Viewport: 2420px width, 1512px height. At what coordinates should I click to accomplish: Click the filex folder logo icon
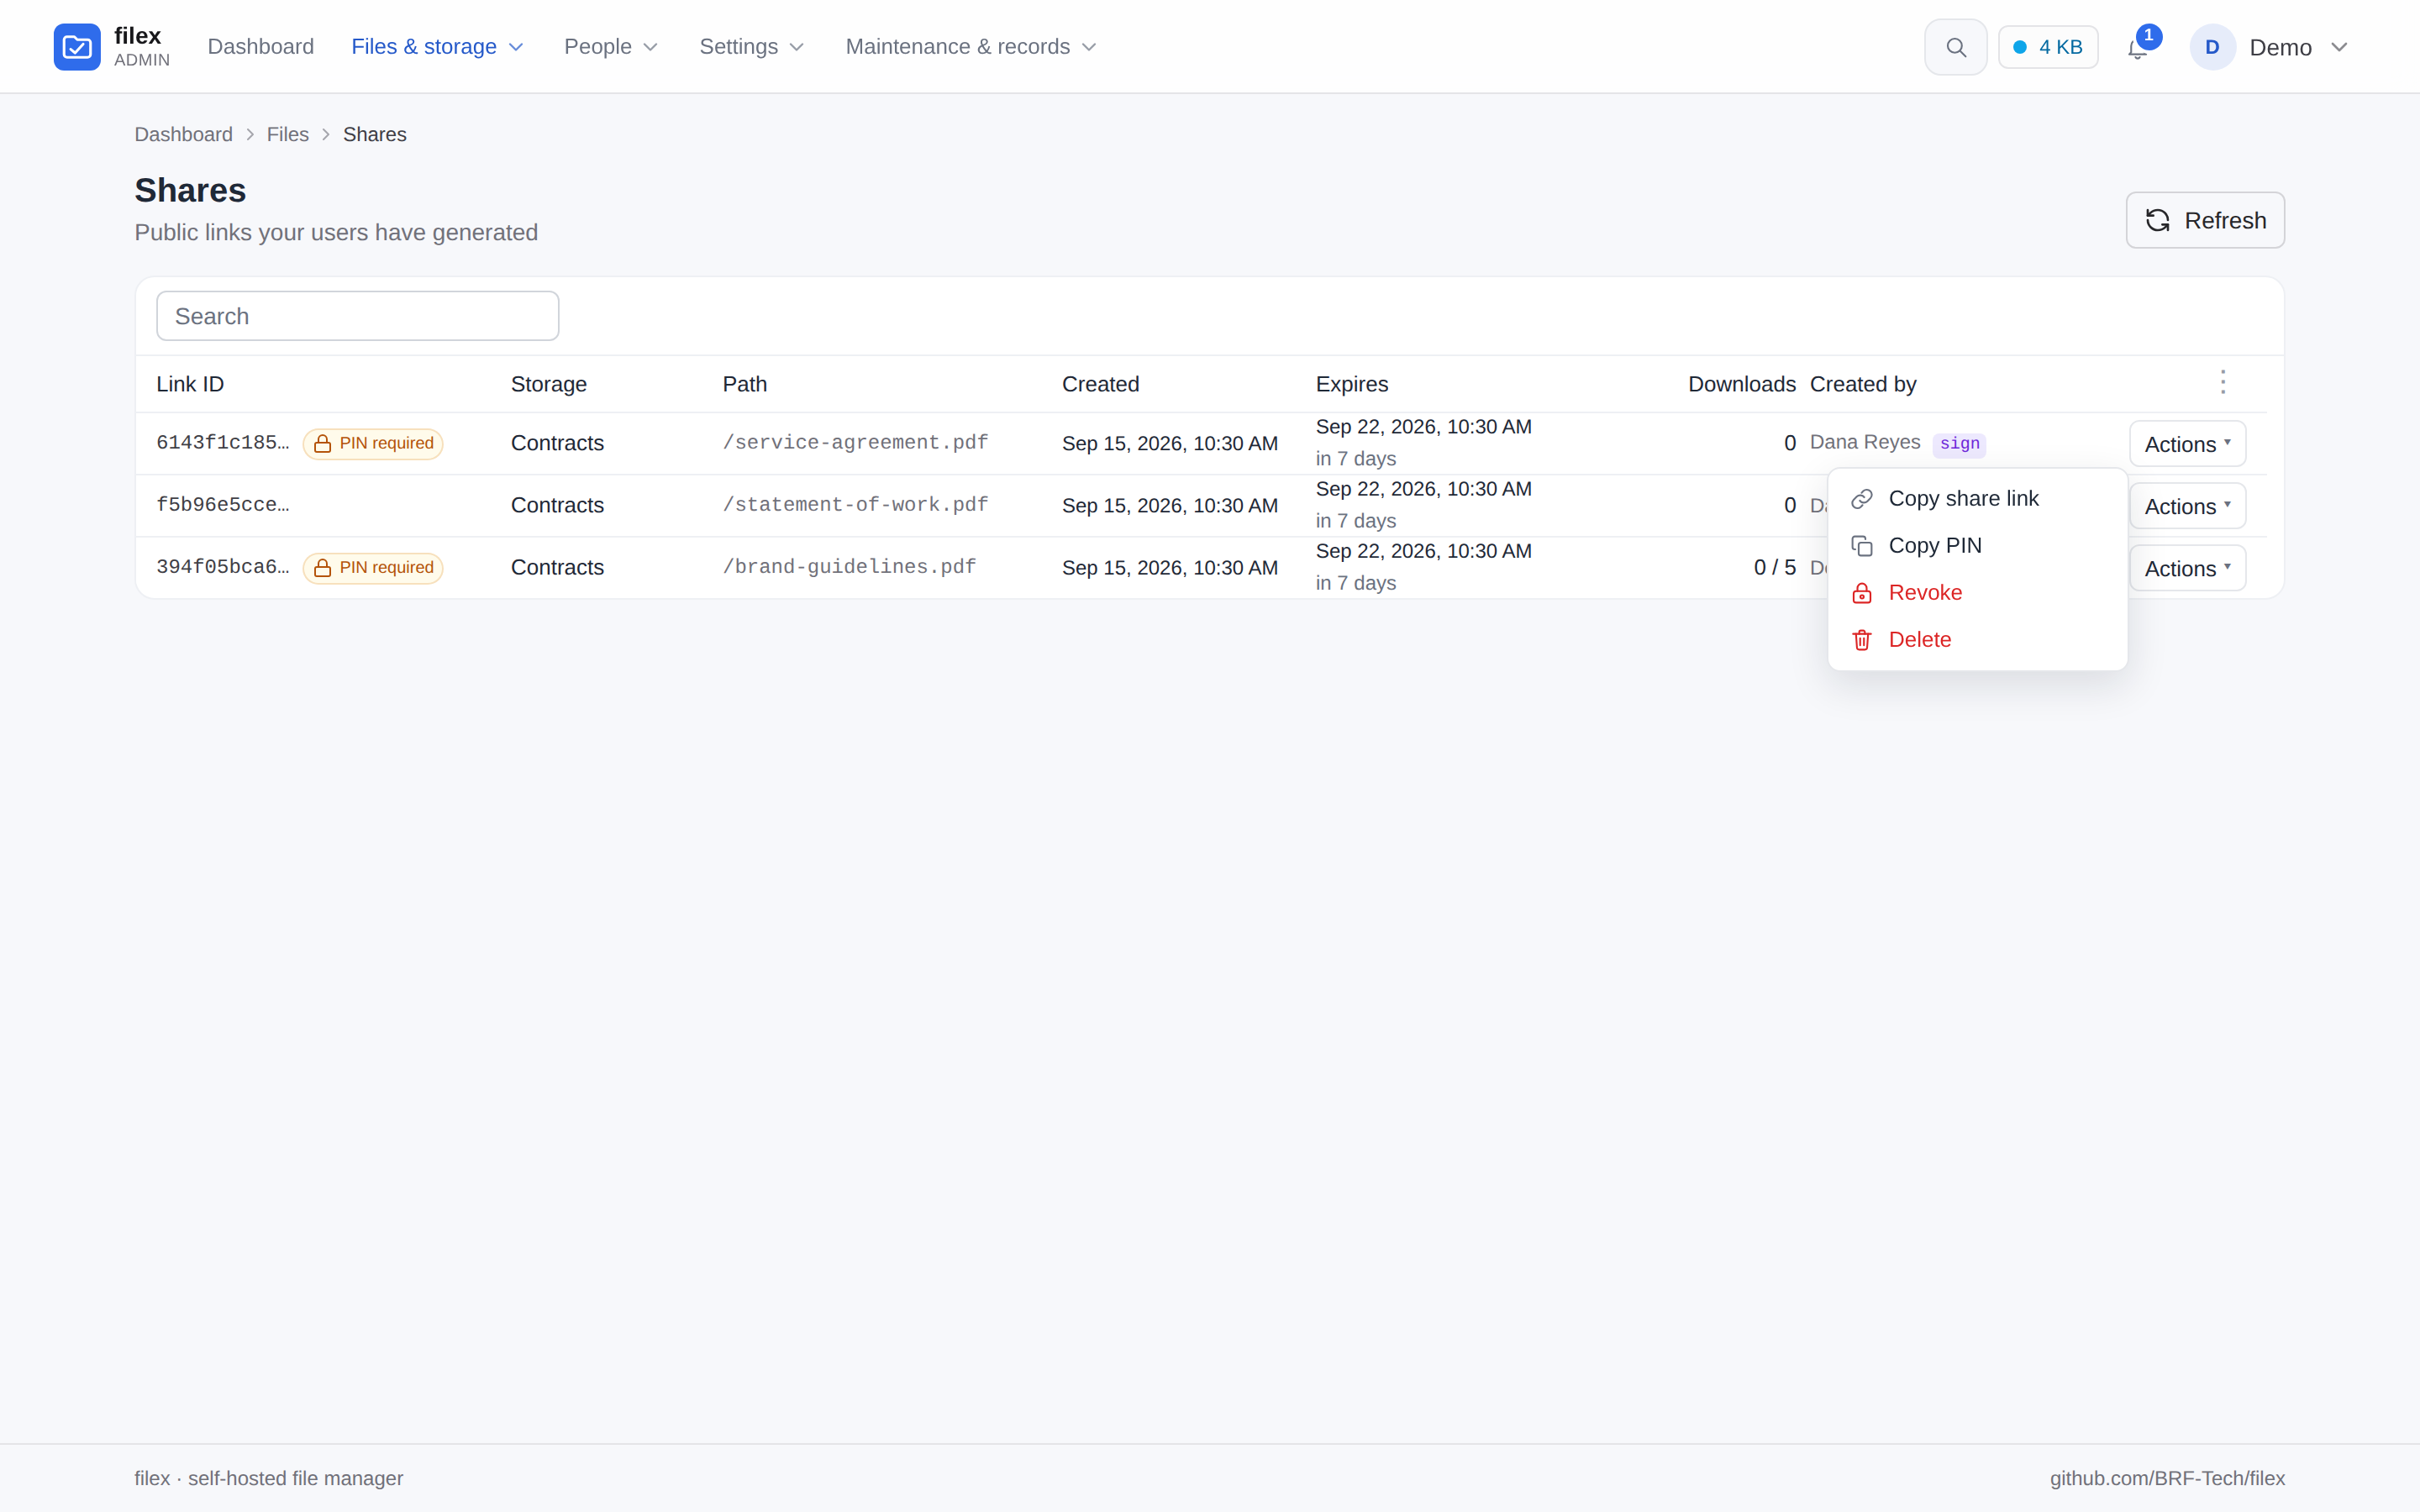pos(77,47)
